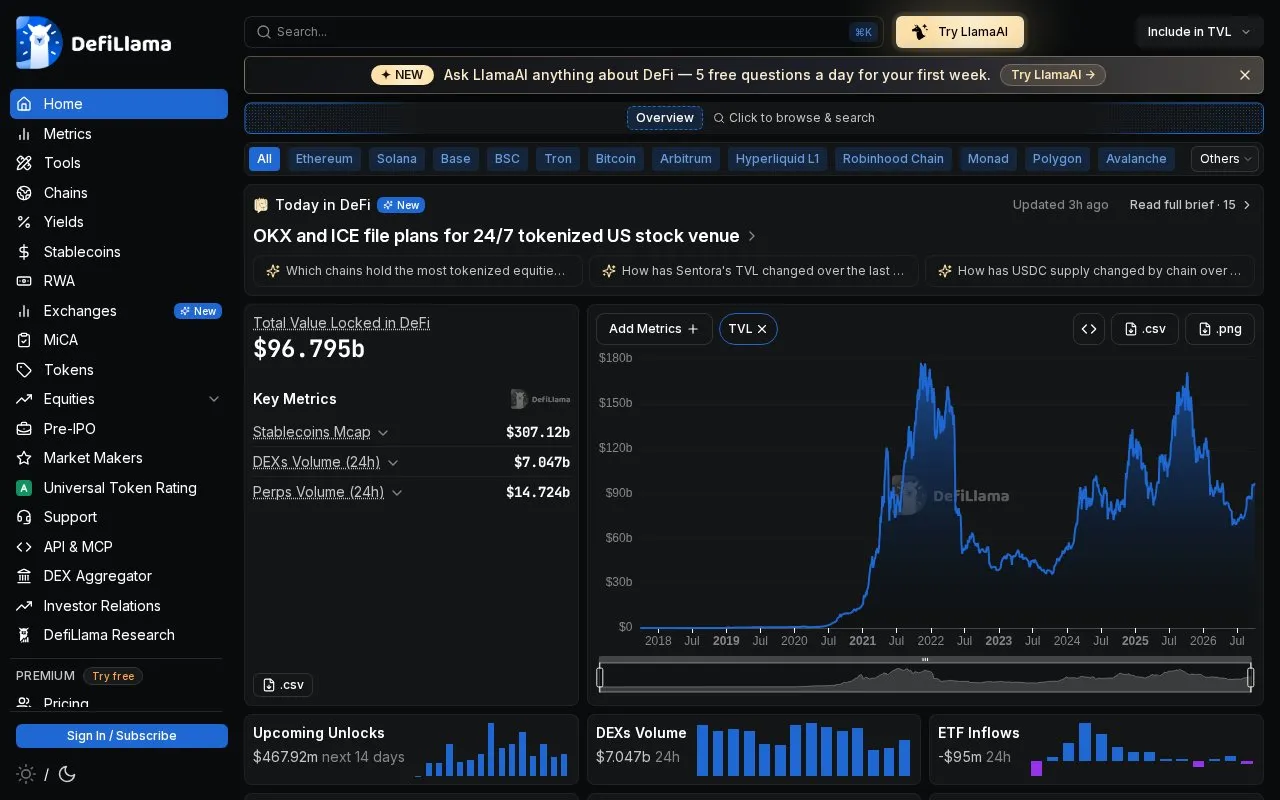Switch to the Hyperliquid L1 tab

(777, 159)
